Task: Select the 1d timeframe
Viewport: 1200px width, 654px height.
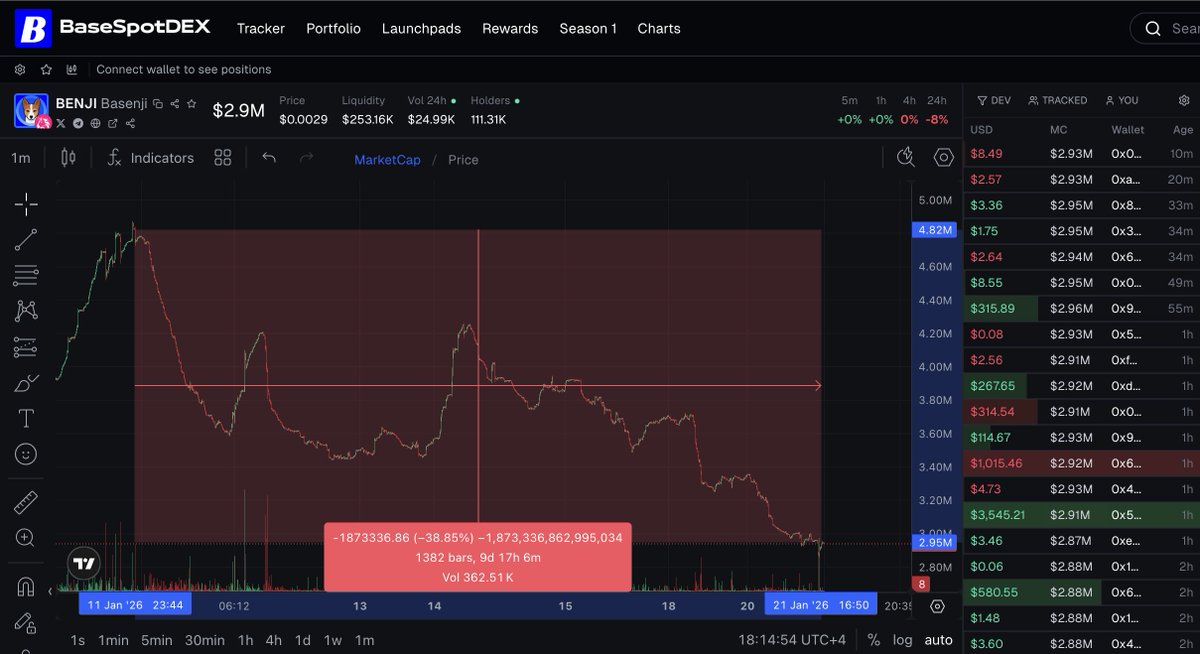Action: [302, 640]
